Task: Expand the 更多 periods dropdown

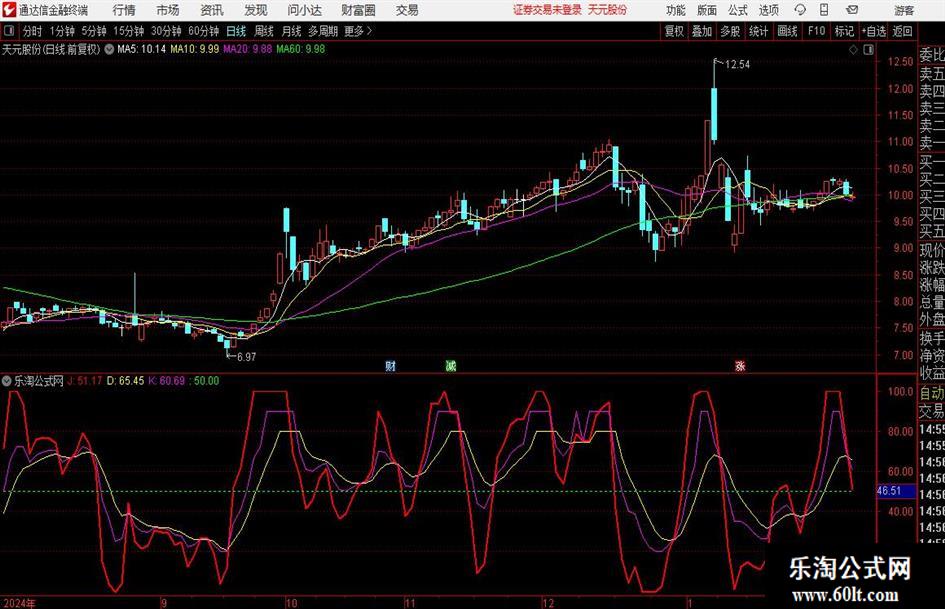Action: (x=358, y=31)
